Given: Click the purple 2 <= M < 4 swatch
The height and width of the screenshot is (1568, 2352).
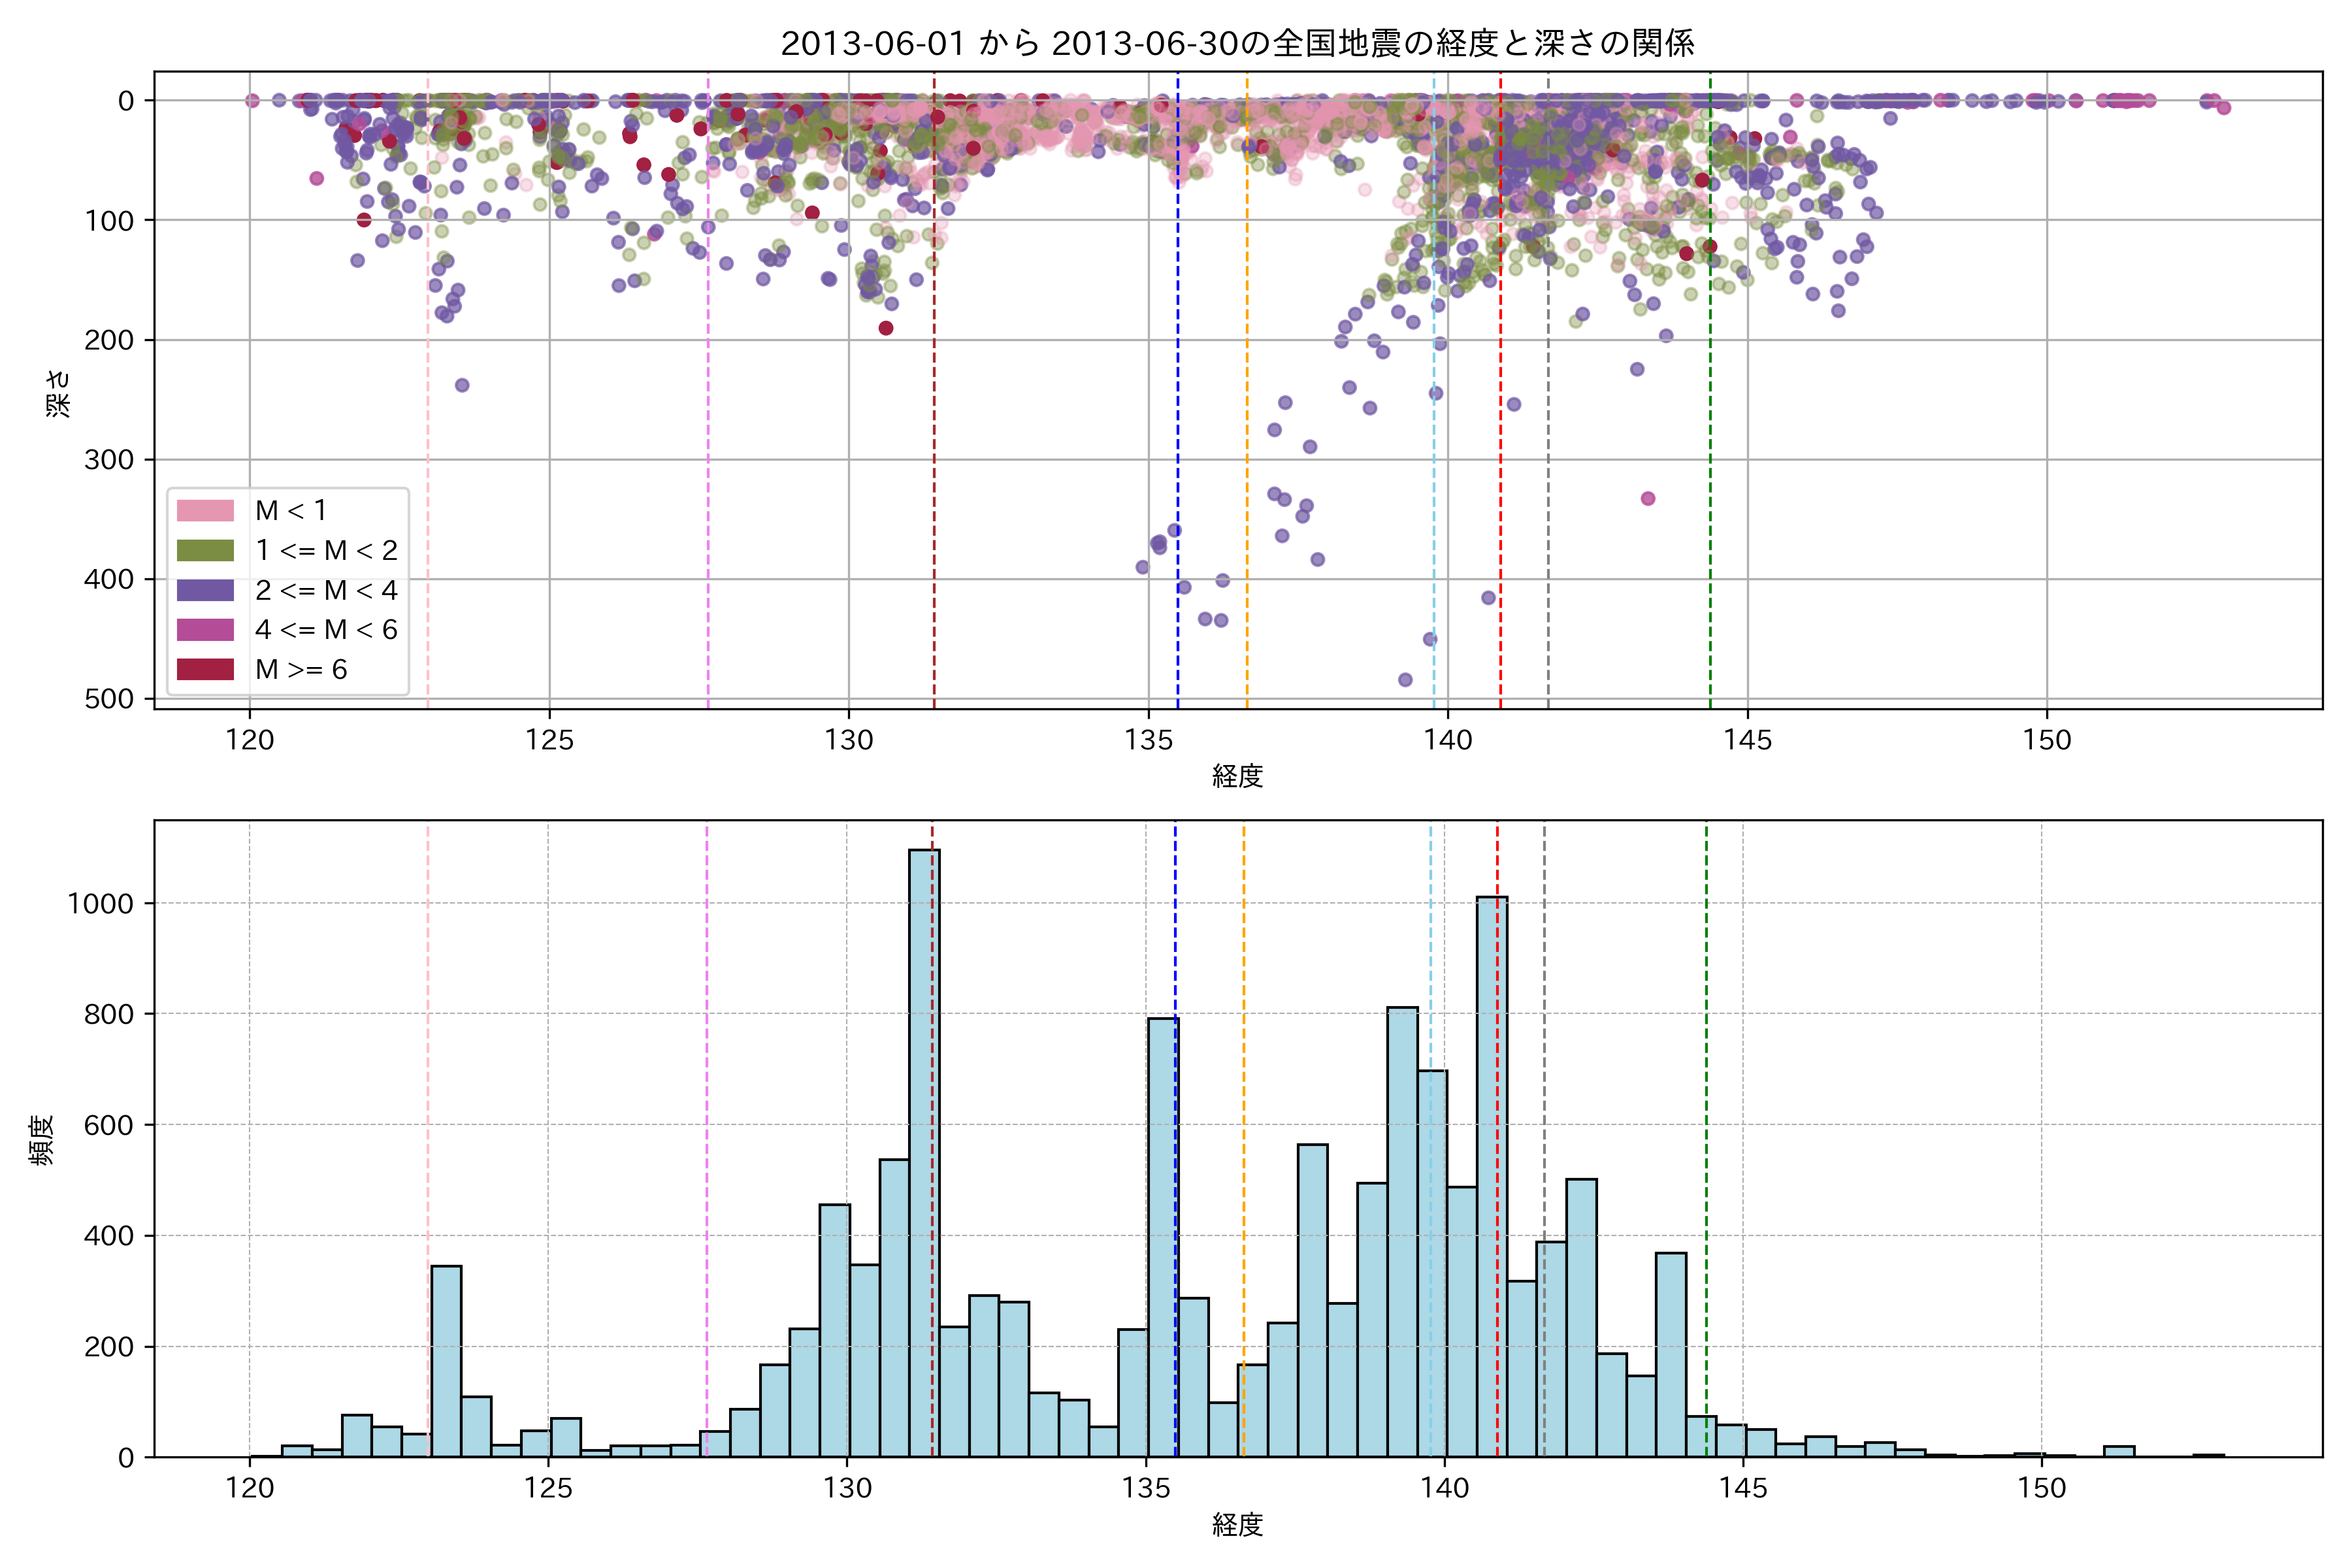Looking at the screenshot, I should pyautogui.click(x=205, y=590).
